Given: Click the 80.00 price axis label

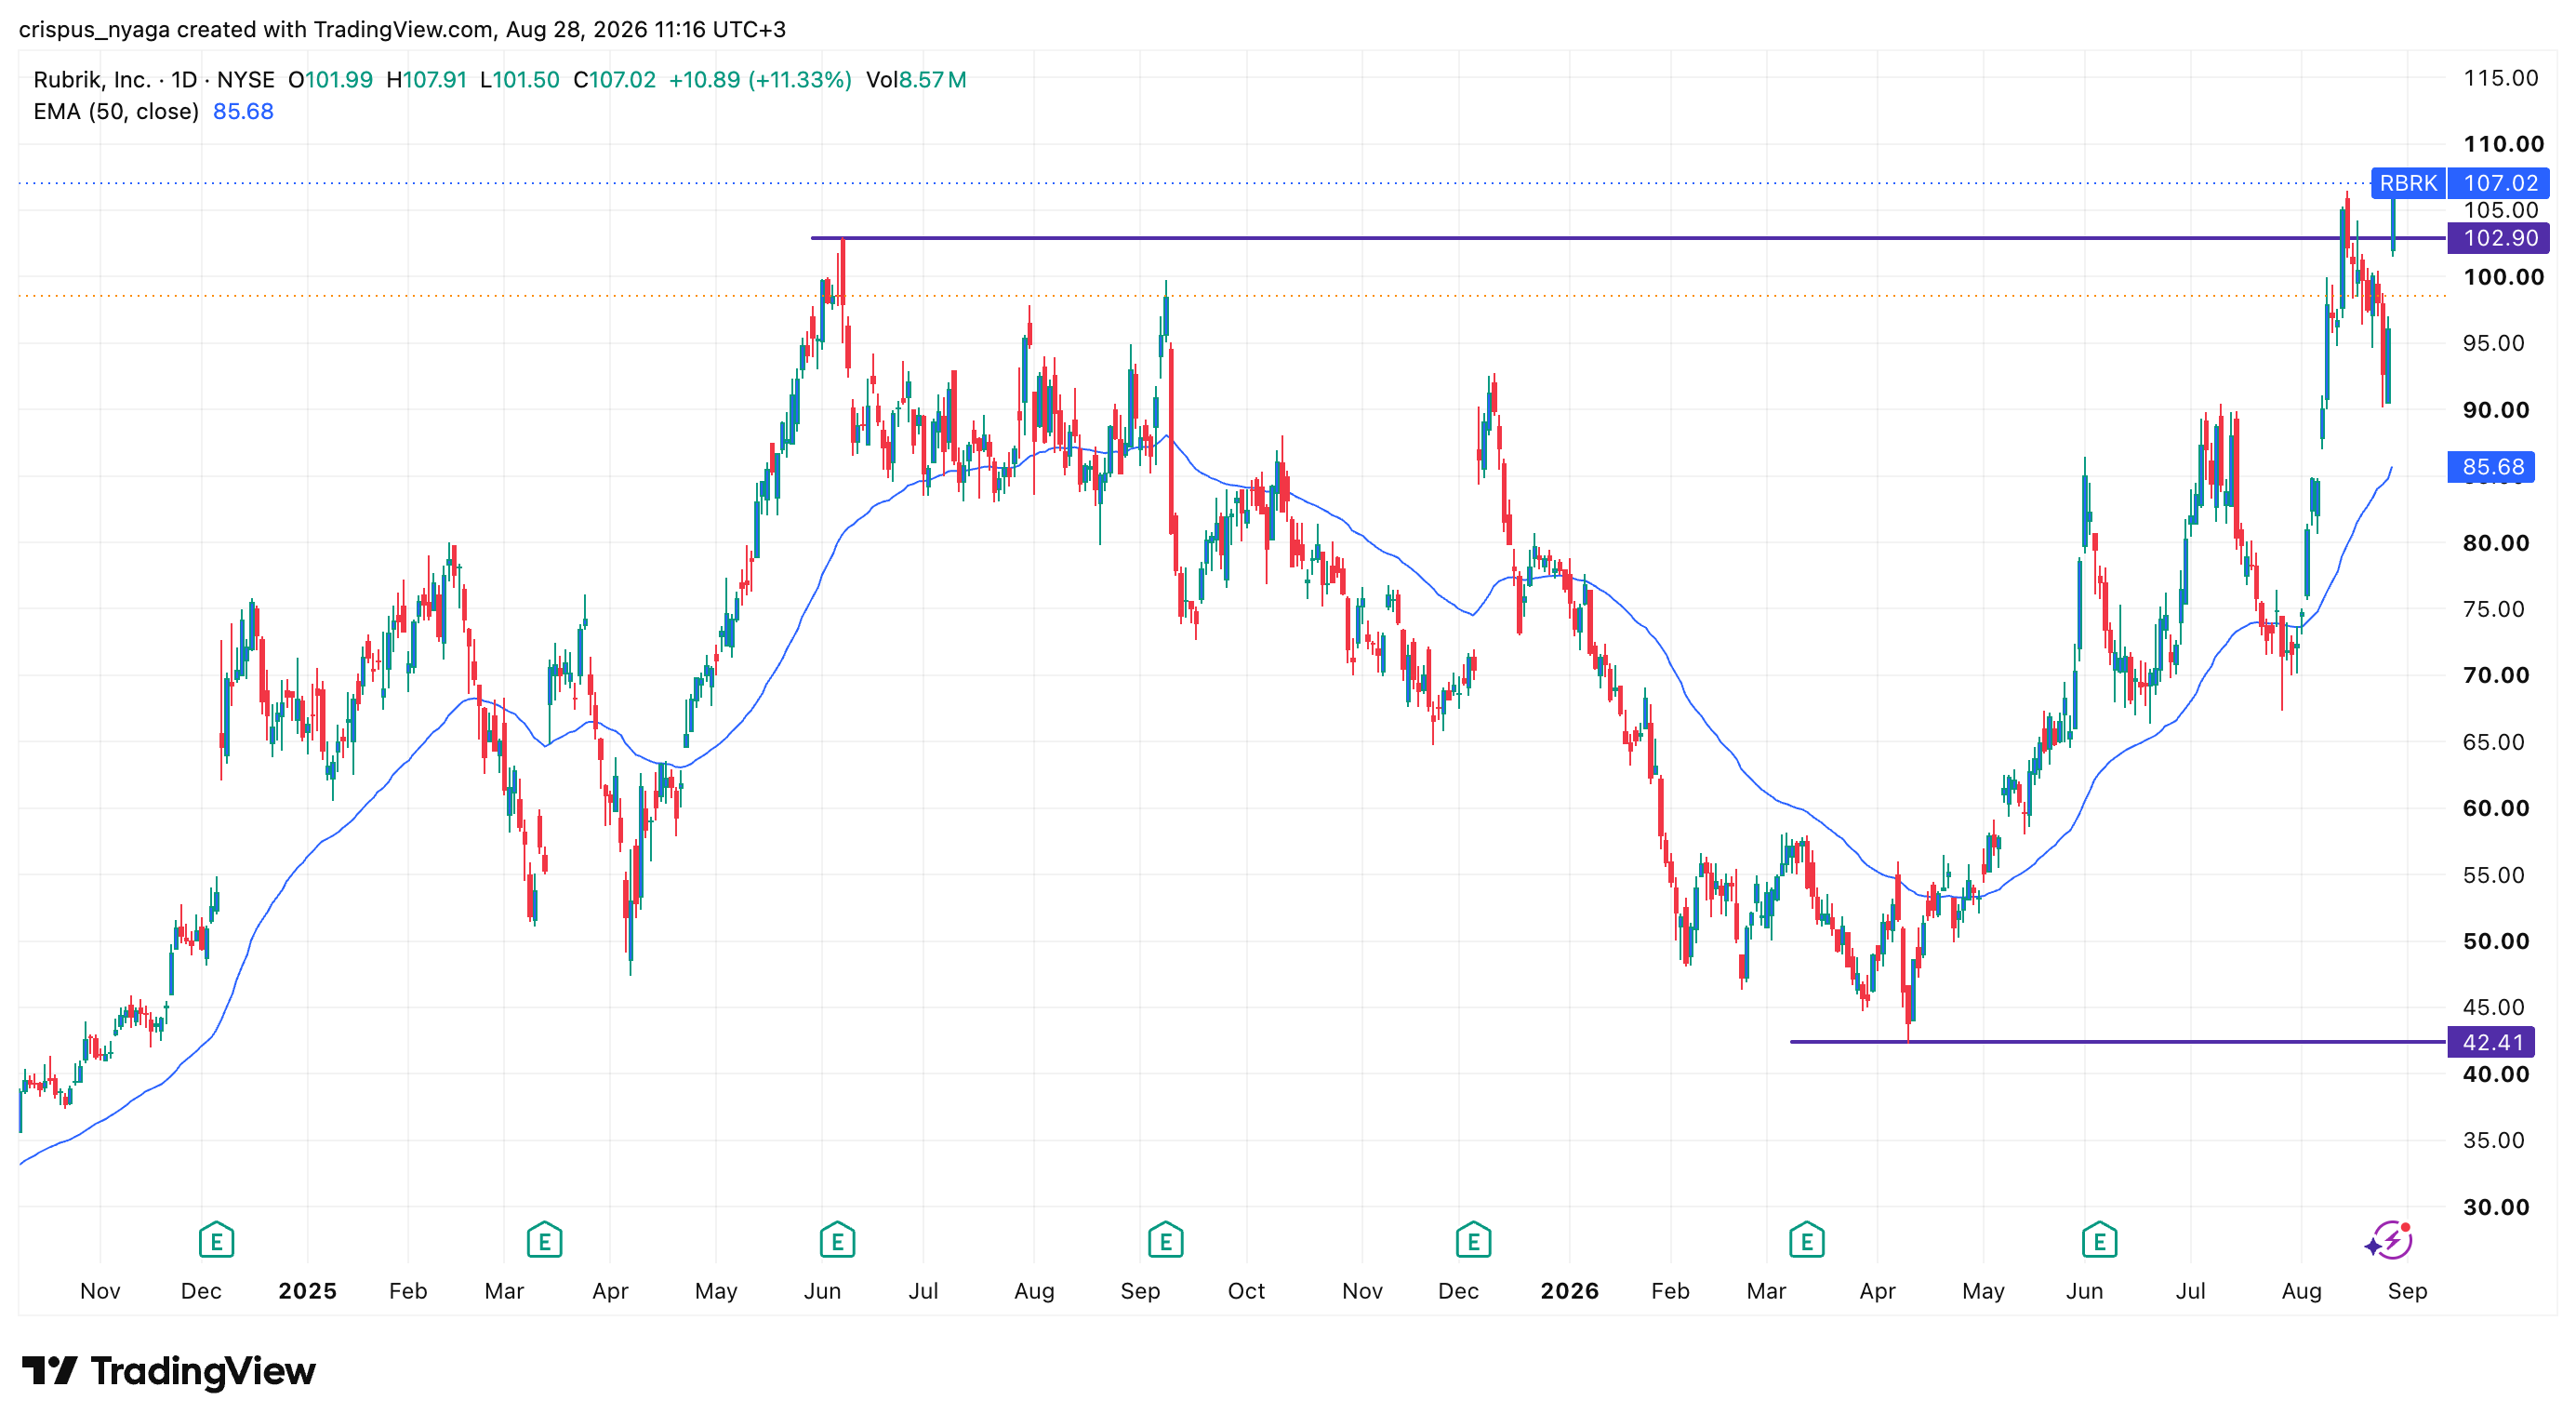Looking at the screenshot, I should click(2495, 543).
